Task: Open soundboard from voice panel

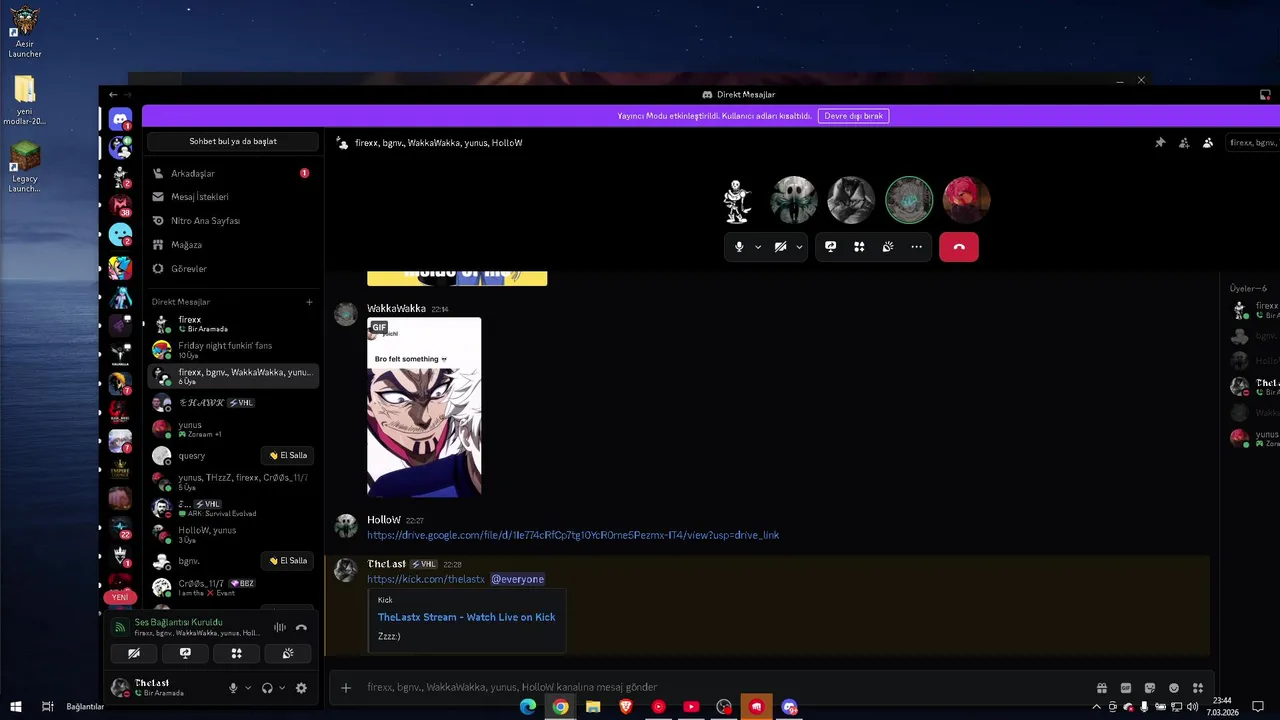Action: pyautogui.click(x=288, y=653)
